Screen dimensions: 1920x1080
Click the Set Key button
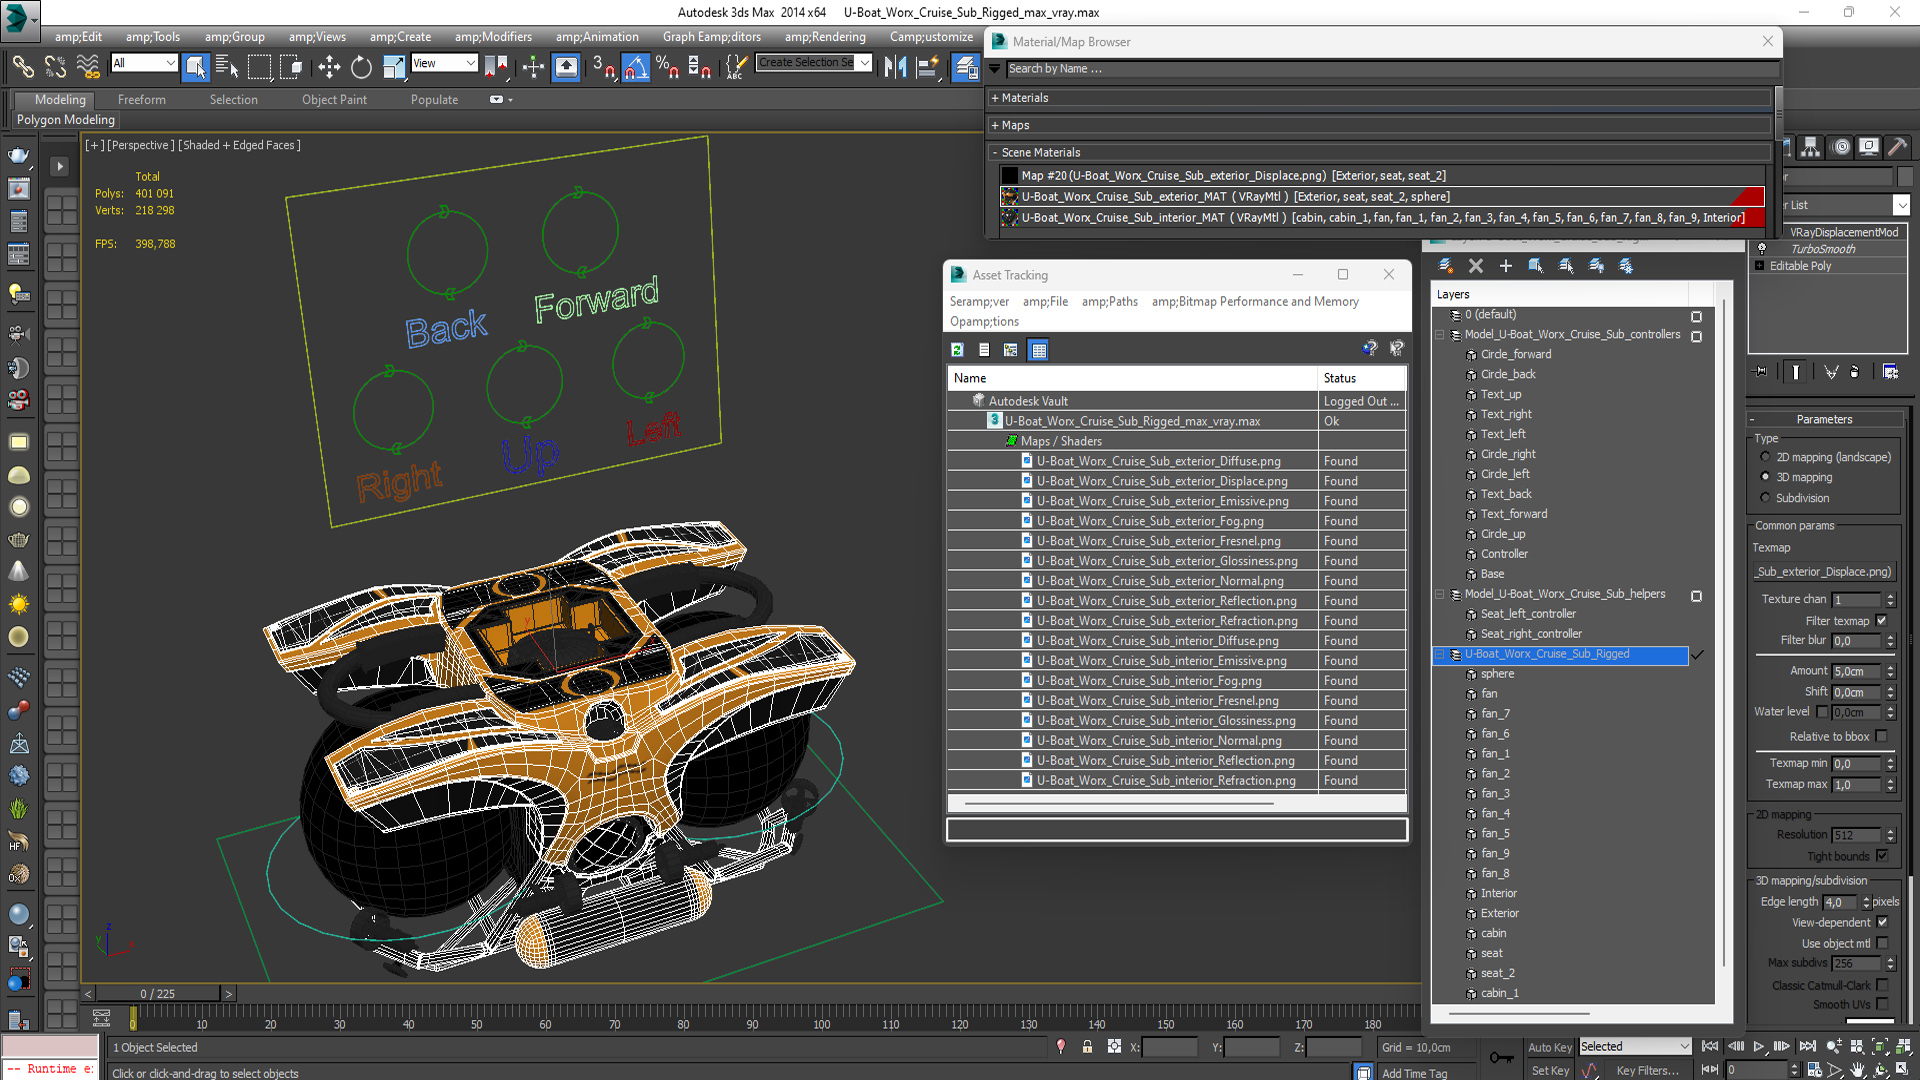click(x=1550, y=1070)
